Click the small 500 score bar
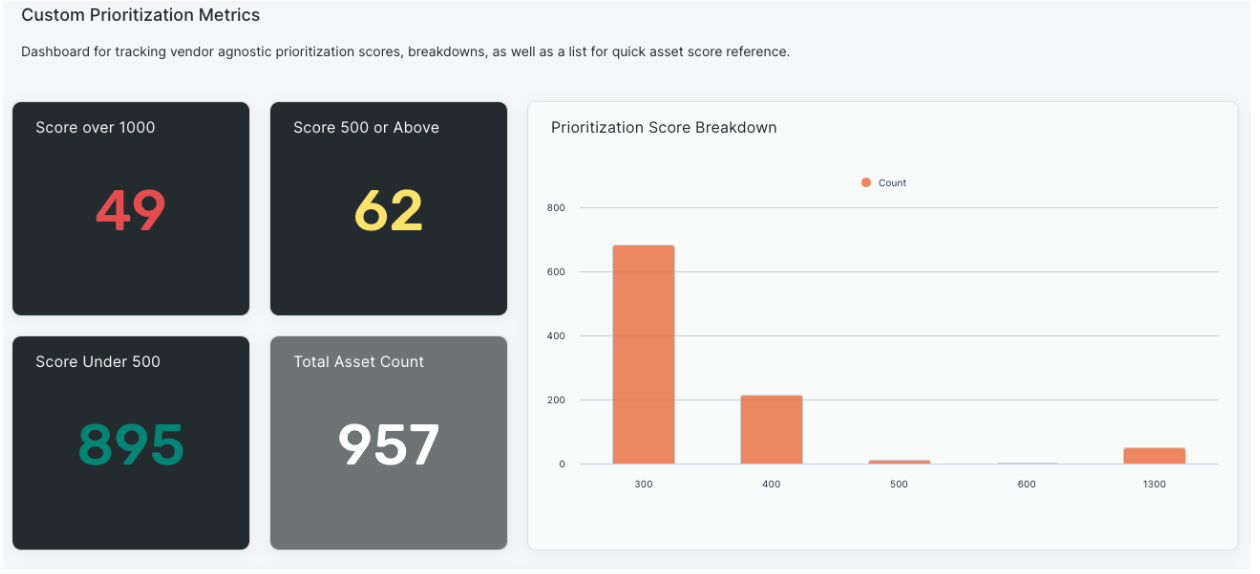Viewport: 1260px width, 574px height. click(x=899, y=462)
